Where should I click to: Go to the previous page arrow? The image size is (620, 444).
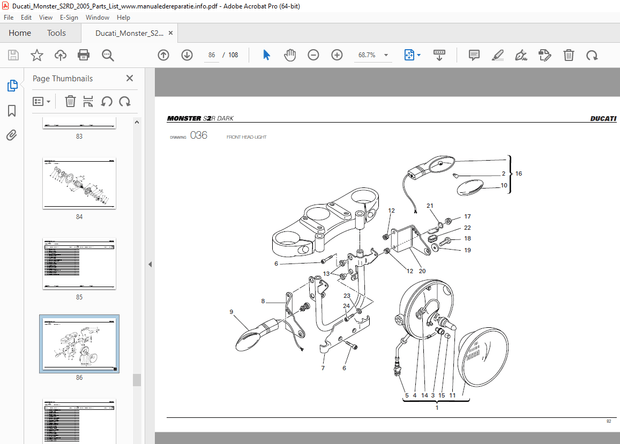(163, 55)
